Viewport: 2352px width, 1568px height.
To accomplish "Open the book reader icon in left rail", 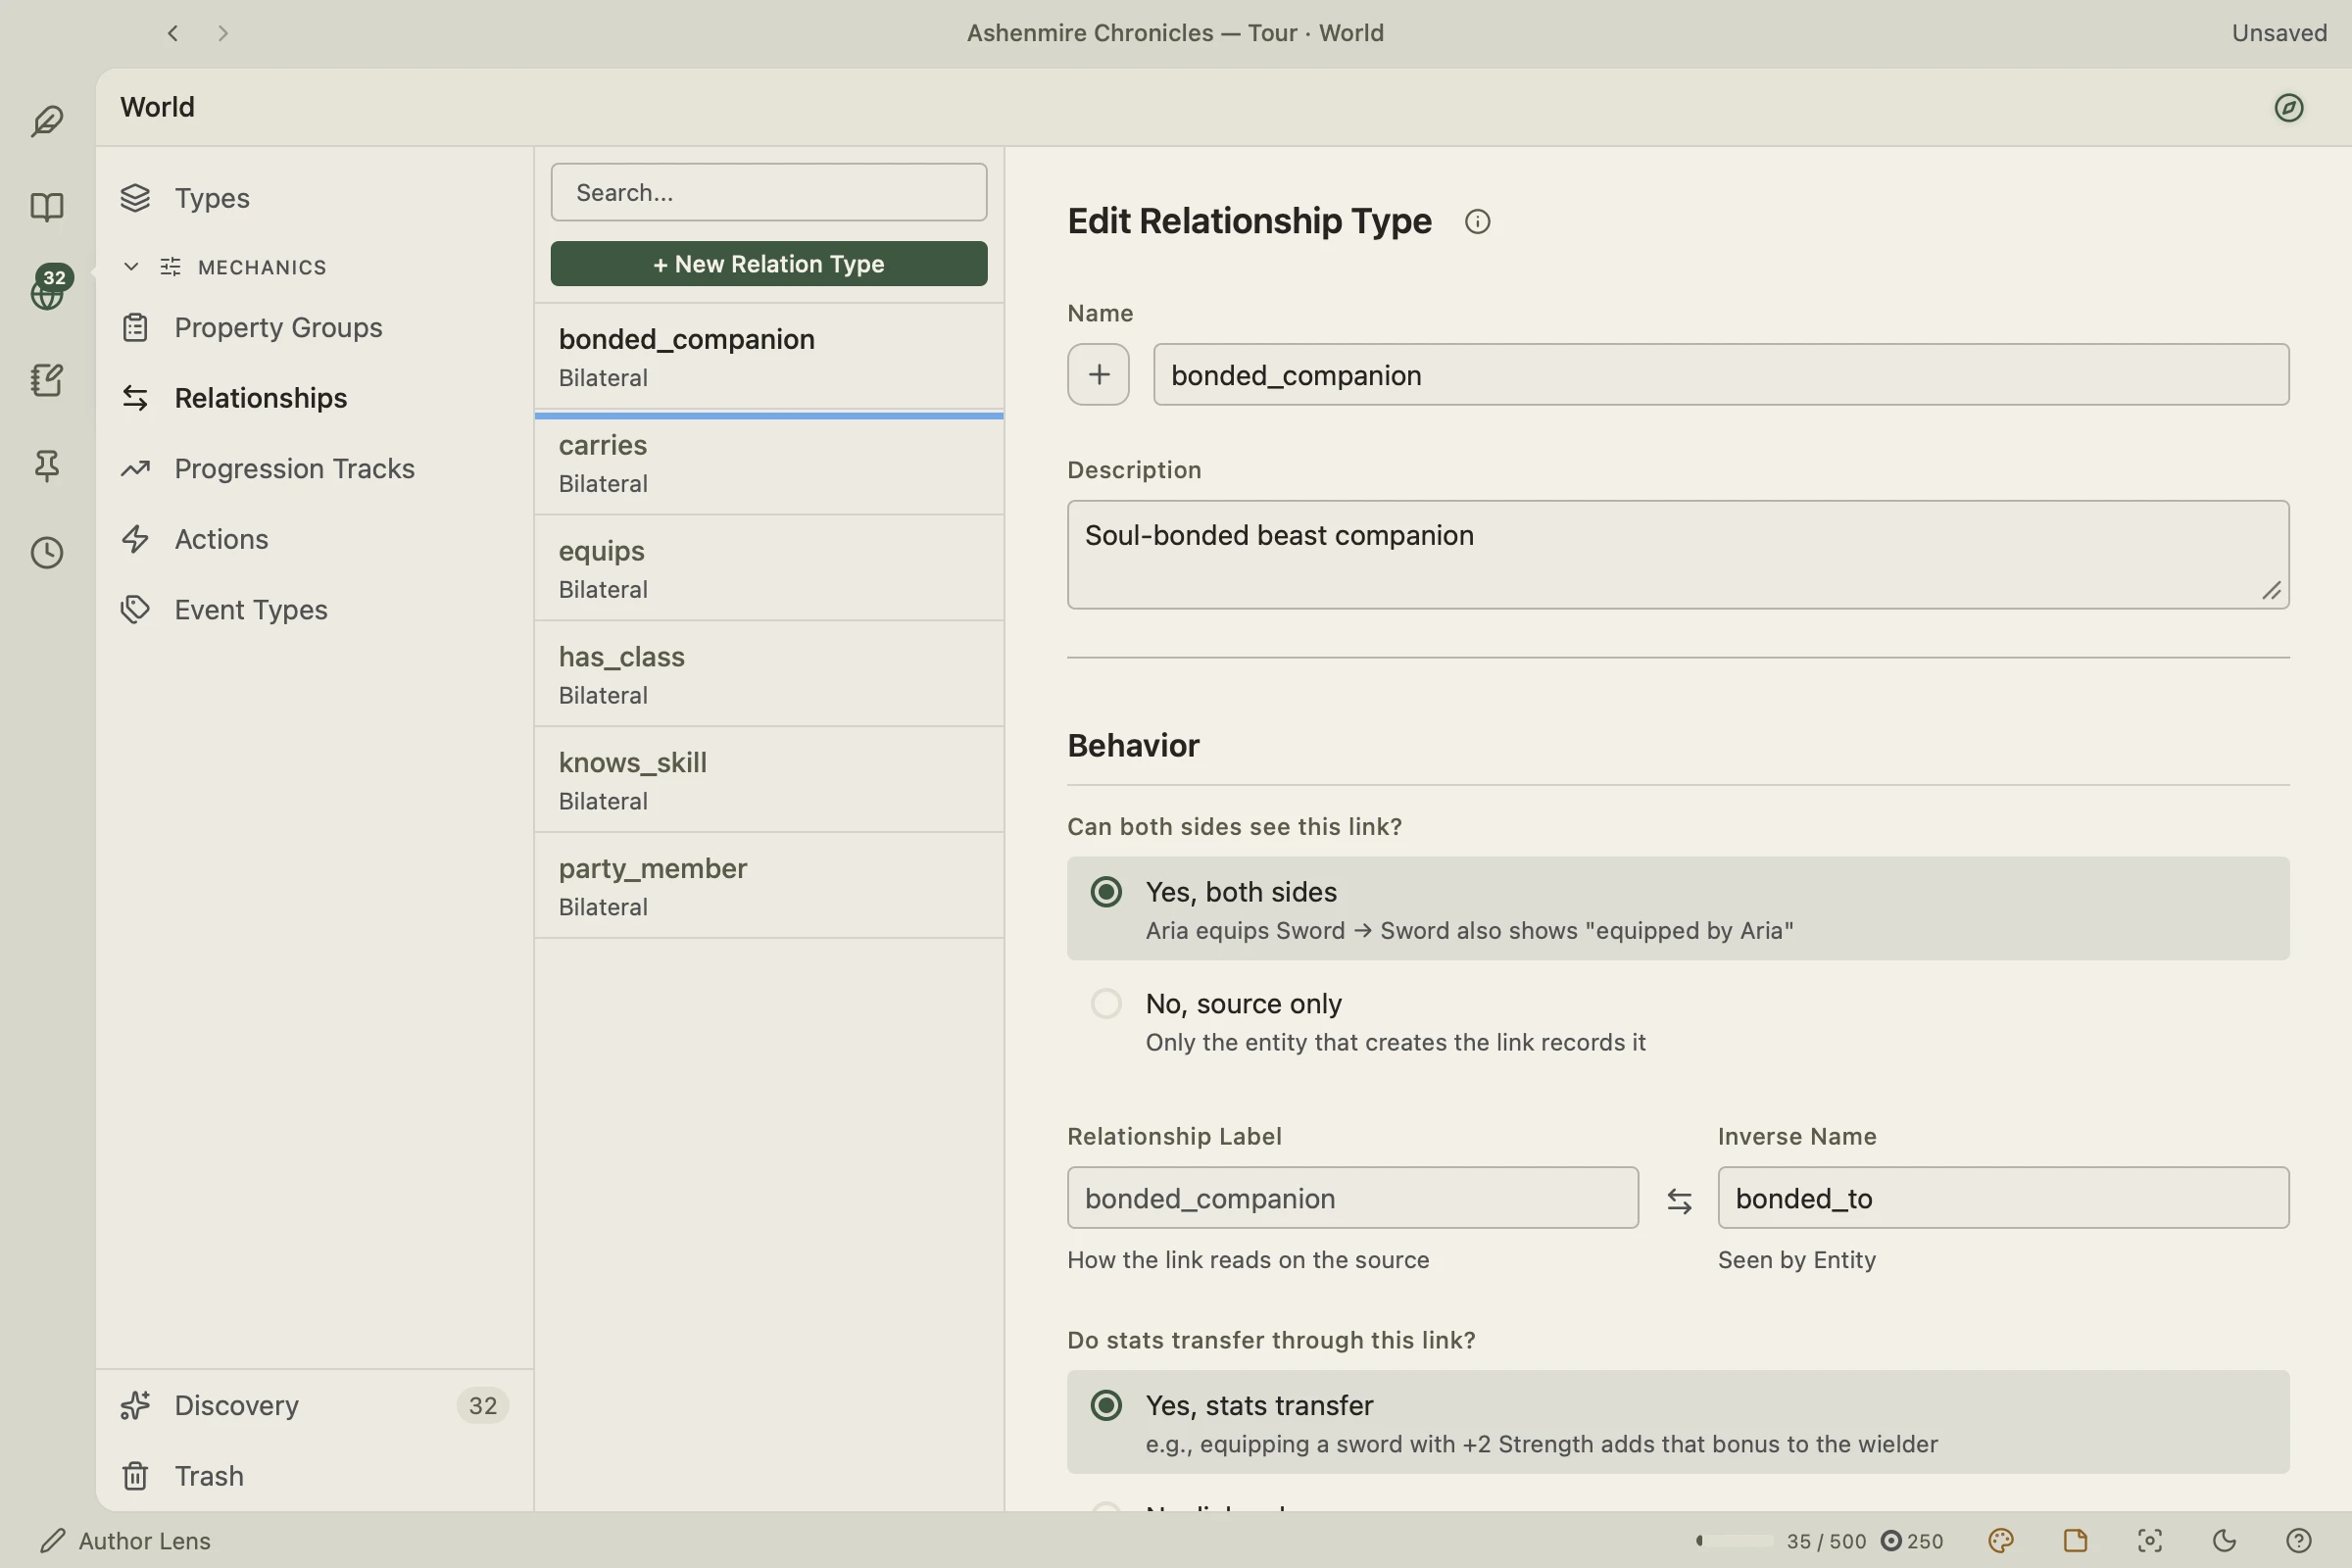I will point(47,207).
